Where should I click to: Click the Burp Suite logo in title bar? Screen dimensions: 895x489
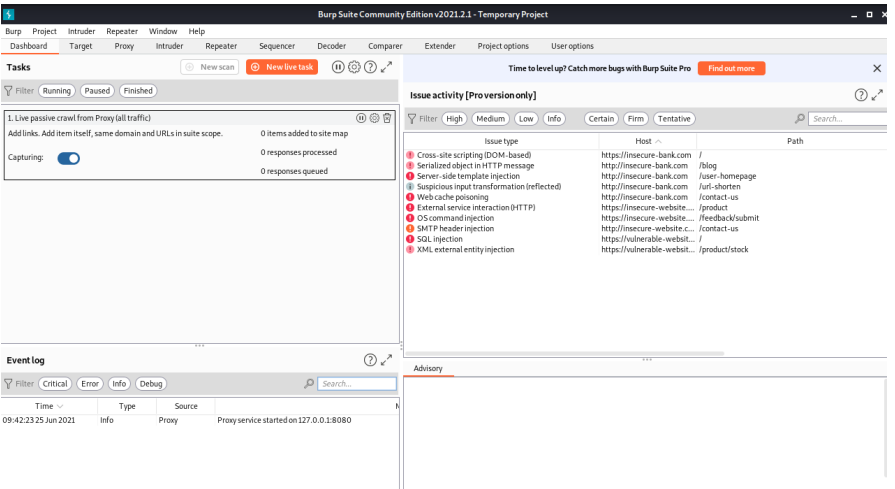point(9,14)
